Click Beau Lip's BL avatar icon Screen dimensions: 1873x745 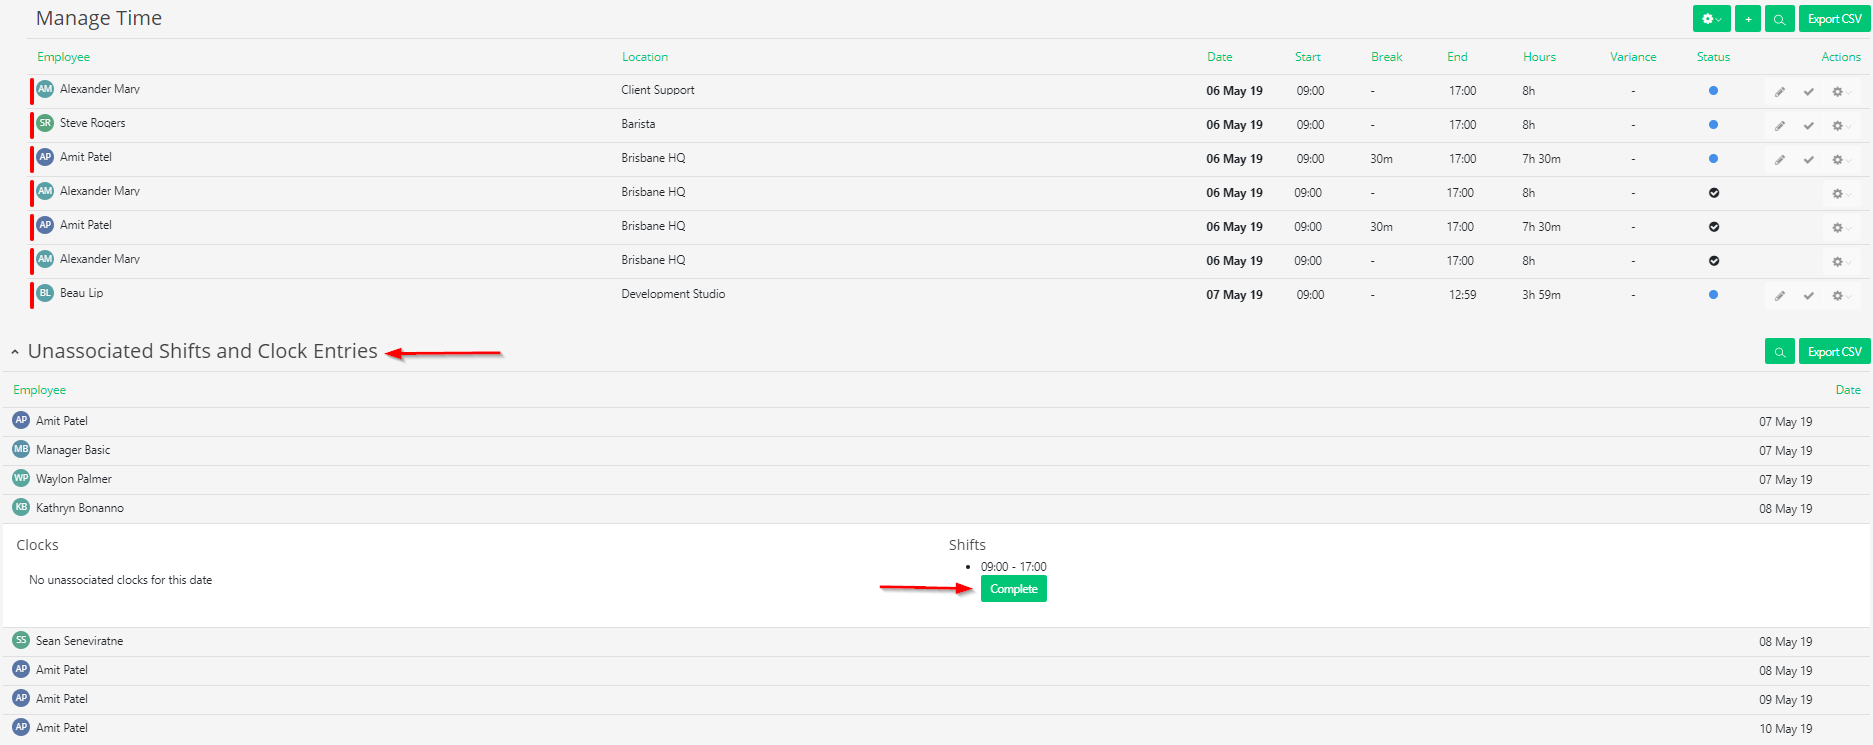tap(45, 293)
